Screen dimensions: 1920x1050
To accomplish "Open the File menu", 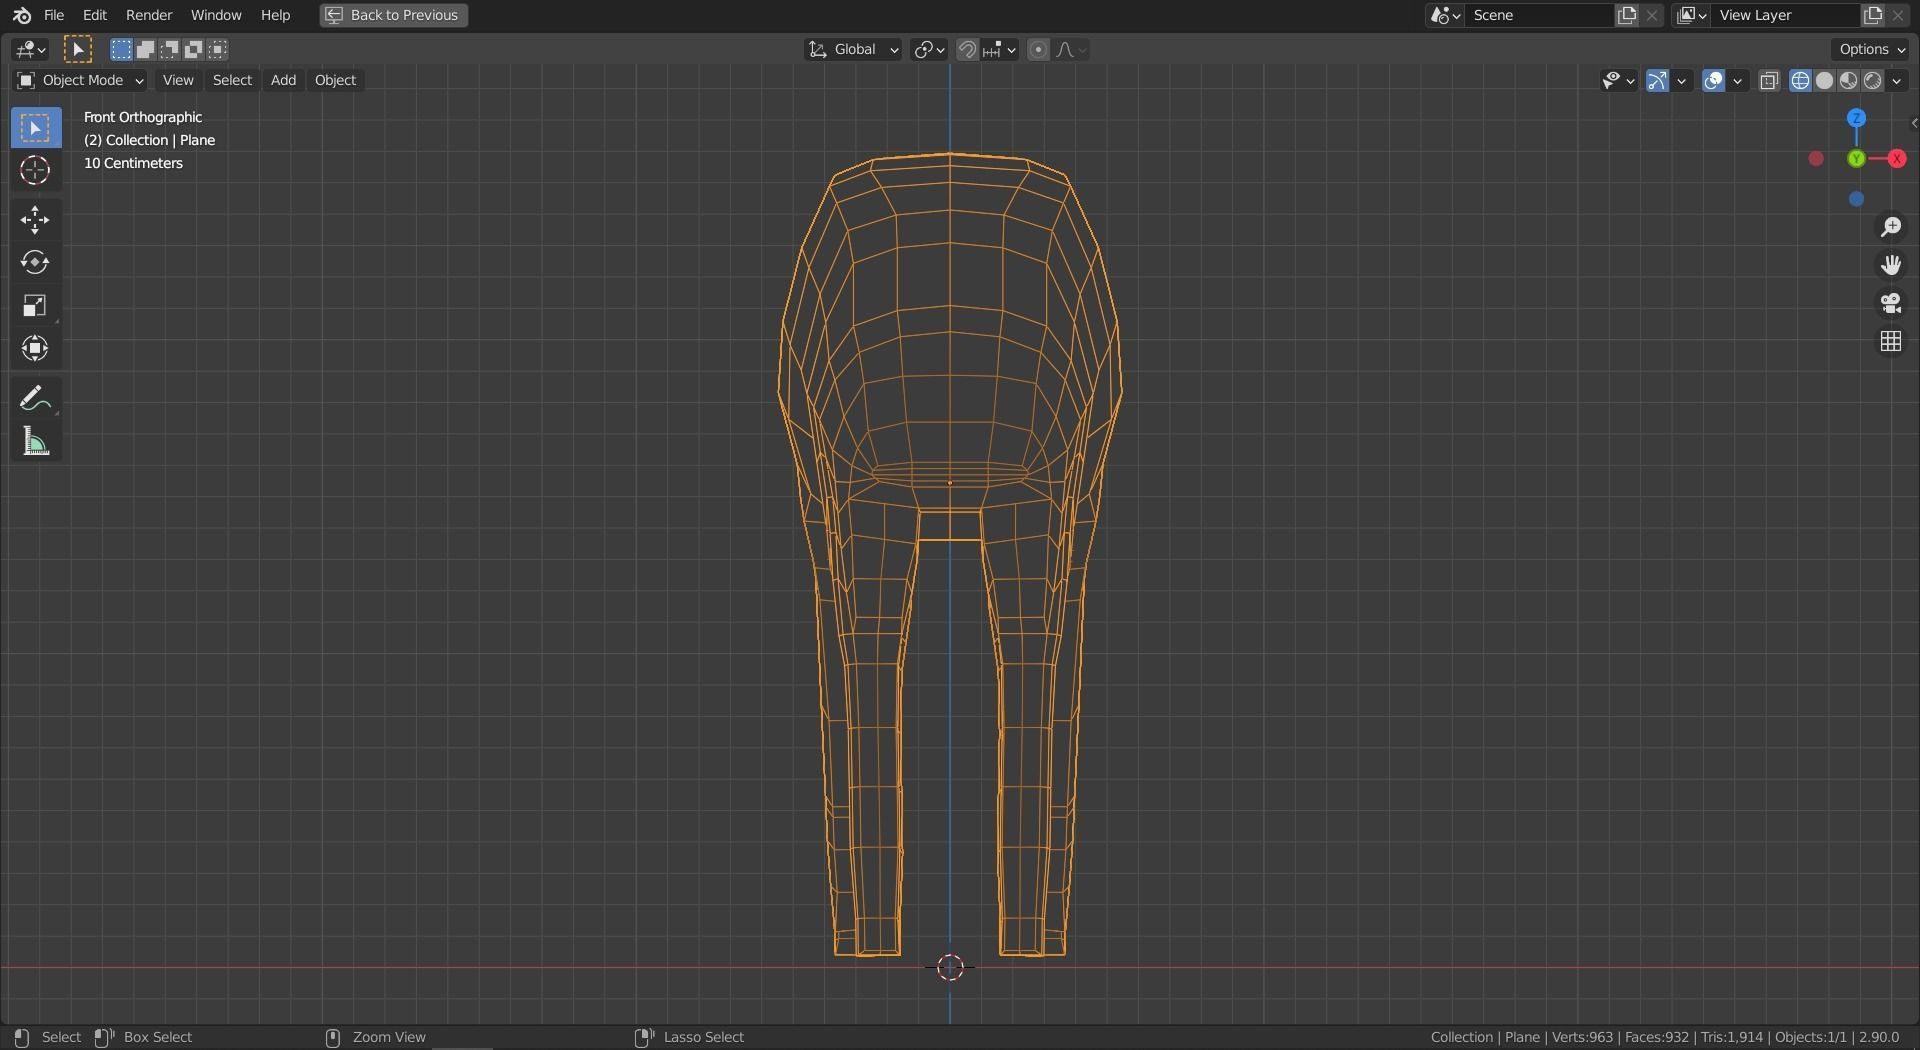I will point(54,15).
